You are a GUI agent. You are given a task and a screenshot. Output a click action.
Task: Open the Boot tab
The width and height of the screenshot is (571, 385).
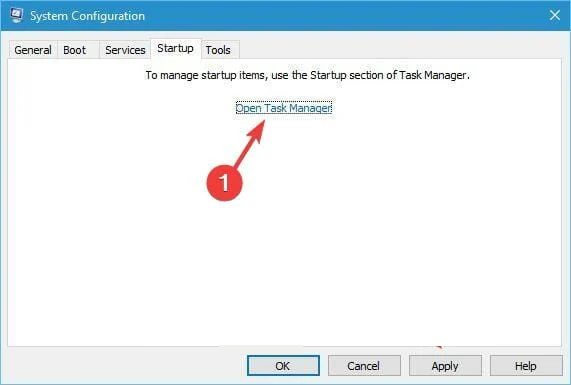[75, 50]
